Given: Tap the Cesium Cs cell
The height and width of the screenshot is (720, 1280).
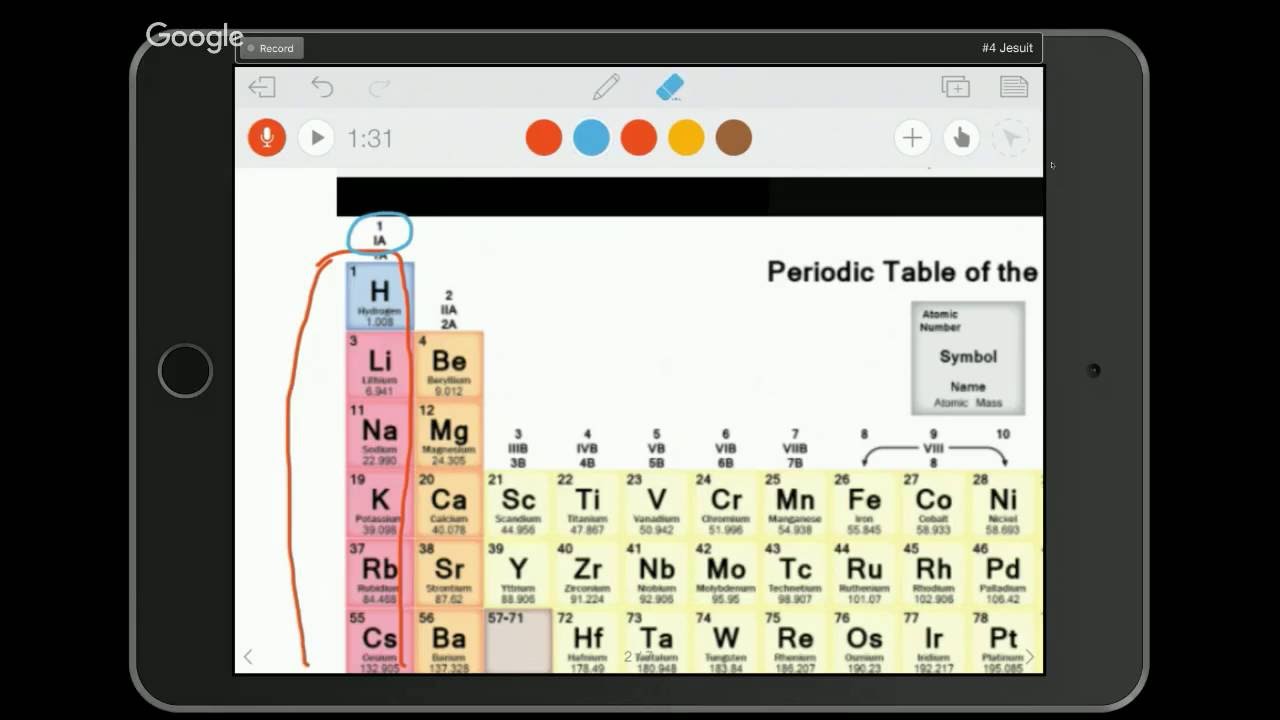Looking at the screenshot, I should pyautogui.click(x=379, y=641).
